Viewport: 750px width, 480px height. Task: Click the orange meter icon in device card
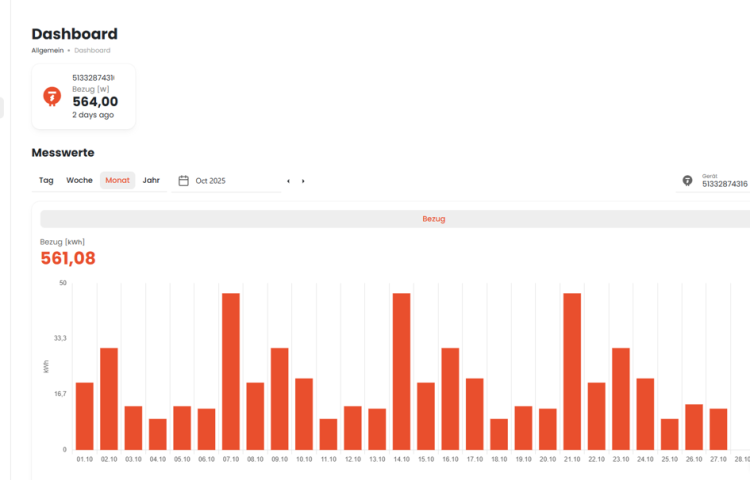coord(52,96)
